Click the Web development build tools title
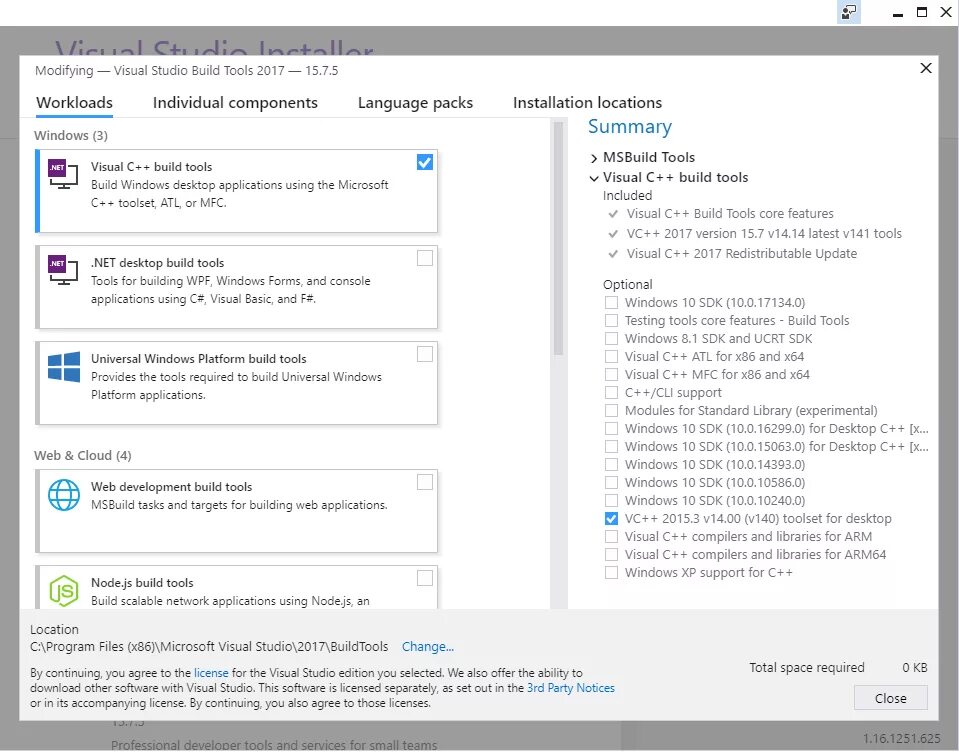 click(171, 487)
